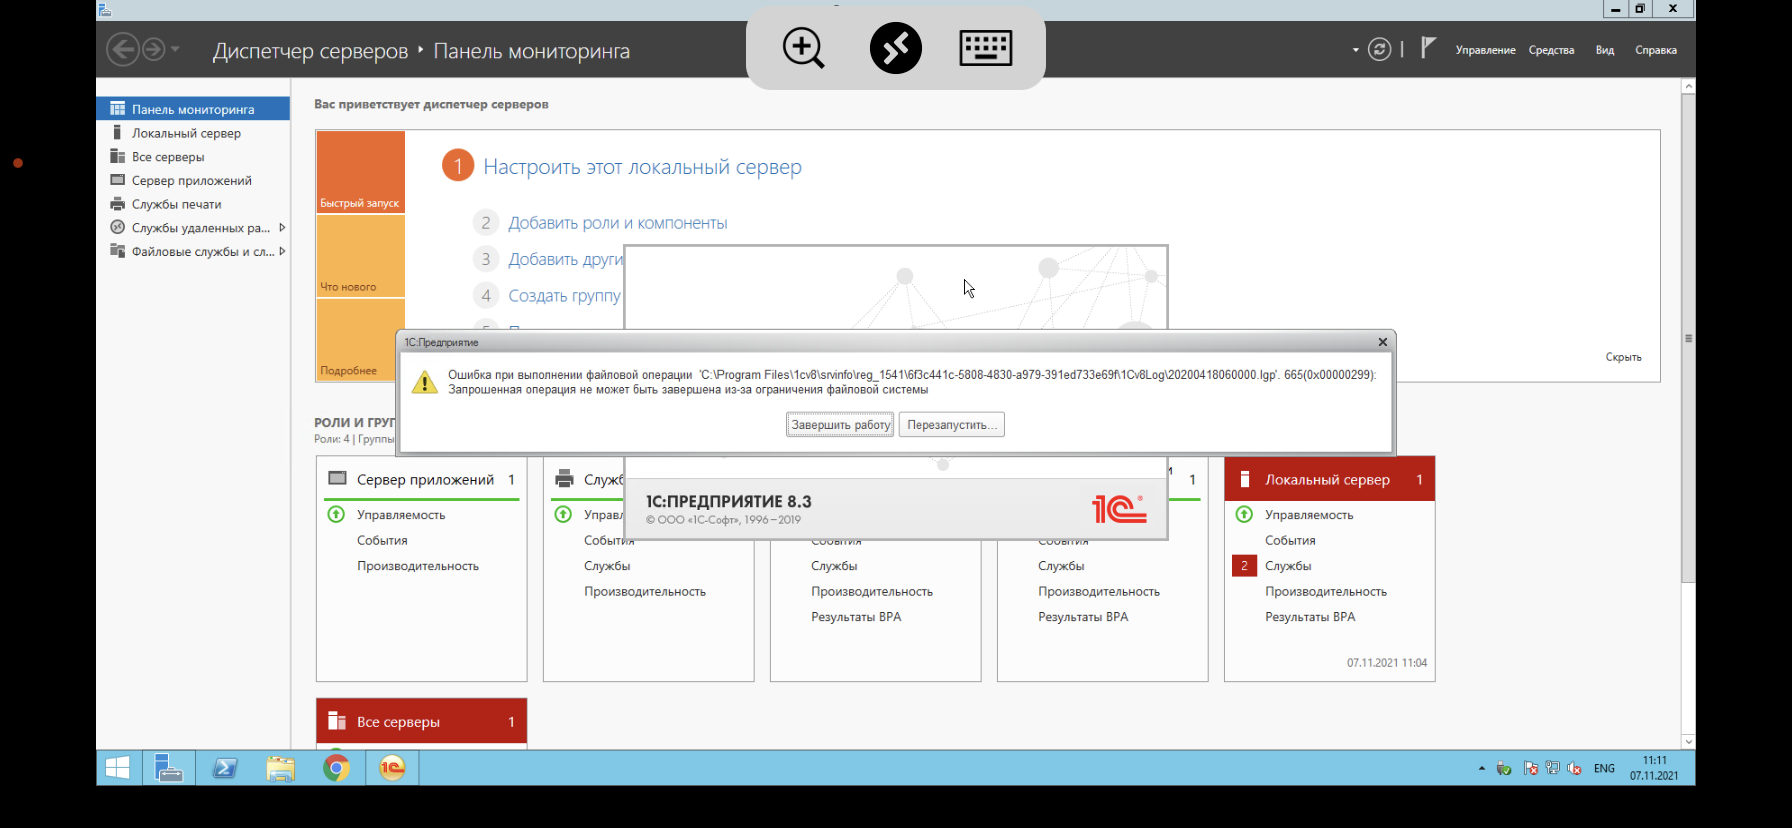Viewport: 1792px width, 828px height.
Task: Expand Файловые службы sidebar item arrow
Action: pos(282,252)
